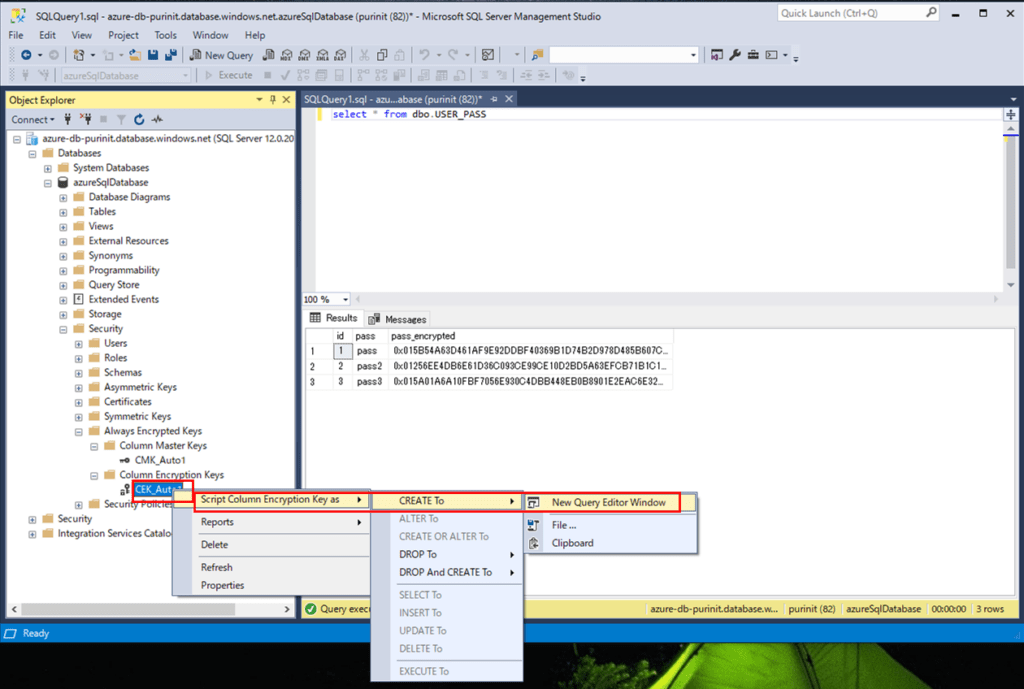Image resolution: width=1024 pixels, height=689 pixels.
Task: Close the SQLQuery1.sql tab
Action: [x=509, y=99]
